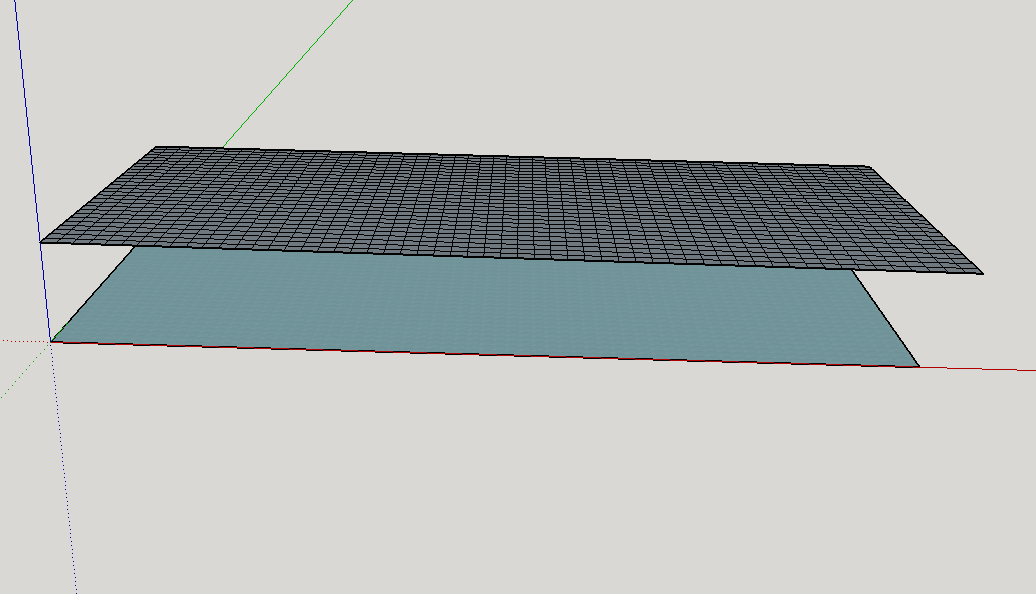This screenshot has width=1036, height=594.
Task: Select the teal plane's front edge
Action: click(x=480, y=354)
